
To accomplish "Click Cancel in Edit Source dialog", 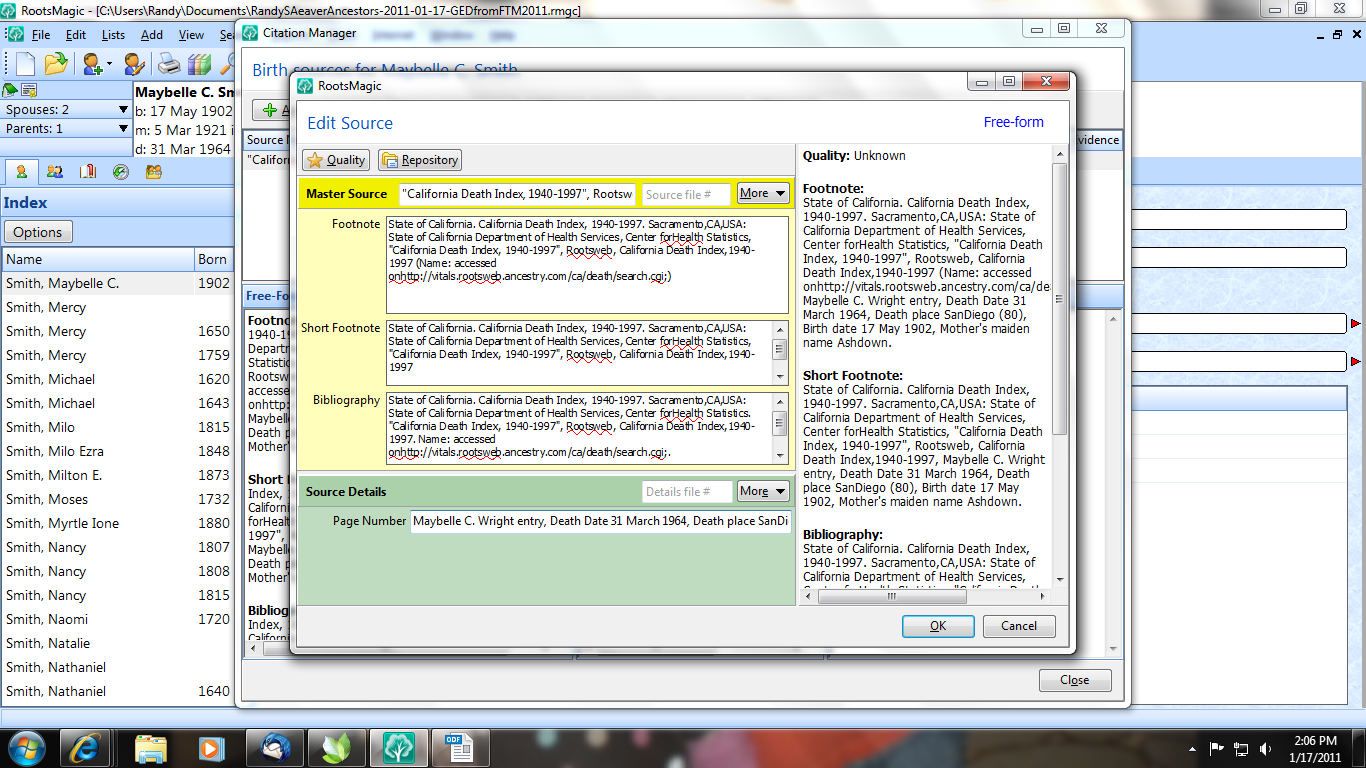I will click(x=1019, y=626).
